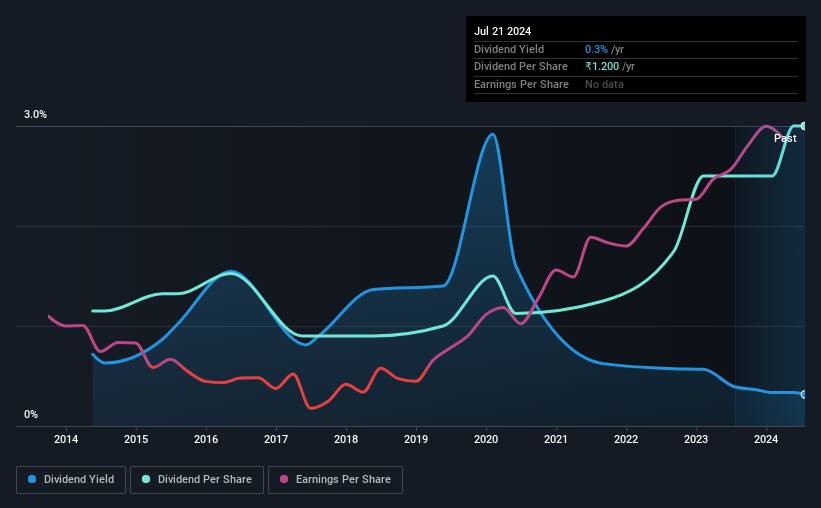Click the Past region label
The width and height of the screenshot is (821, 508).
[785, 138]
